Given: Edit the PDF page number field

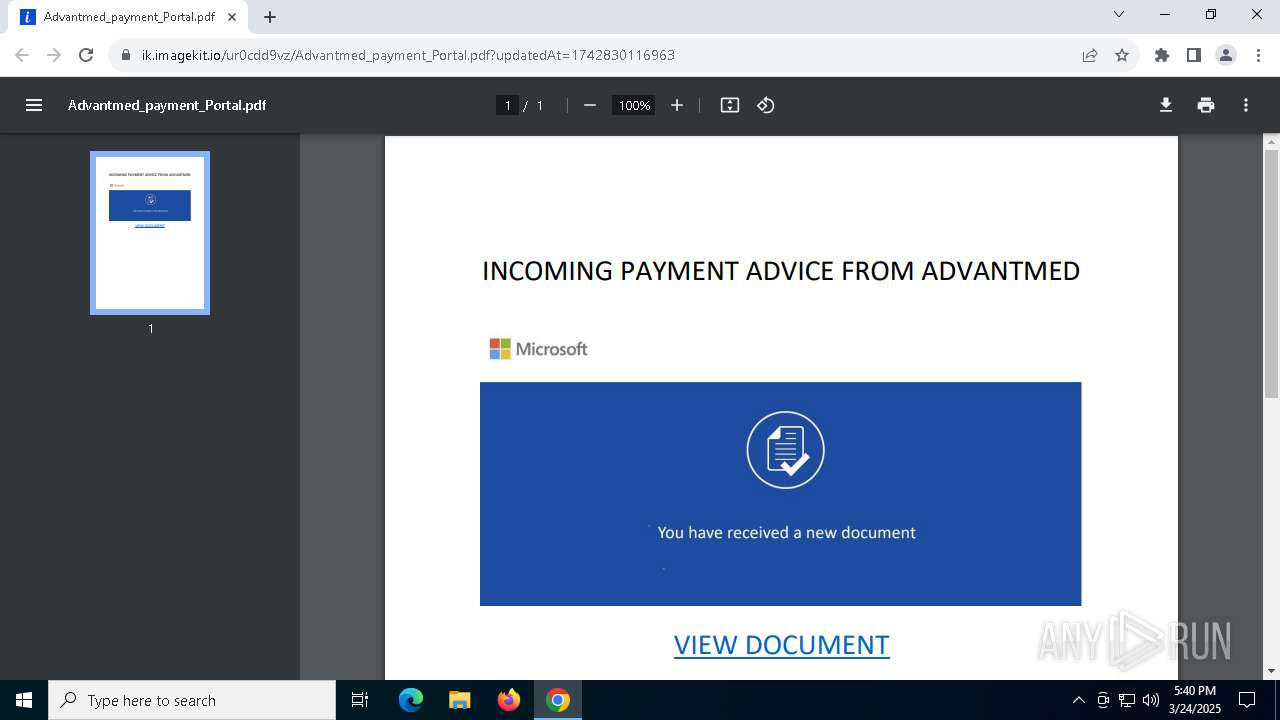Looking at the screenshot, I should point(507,105).
